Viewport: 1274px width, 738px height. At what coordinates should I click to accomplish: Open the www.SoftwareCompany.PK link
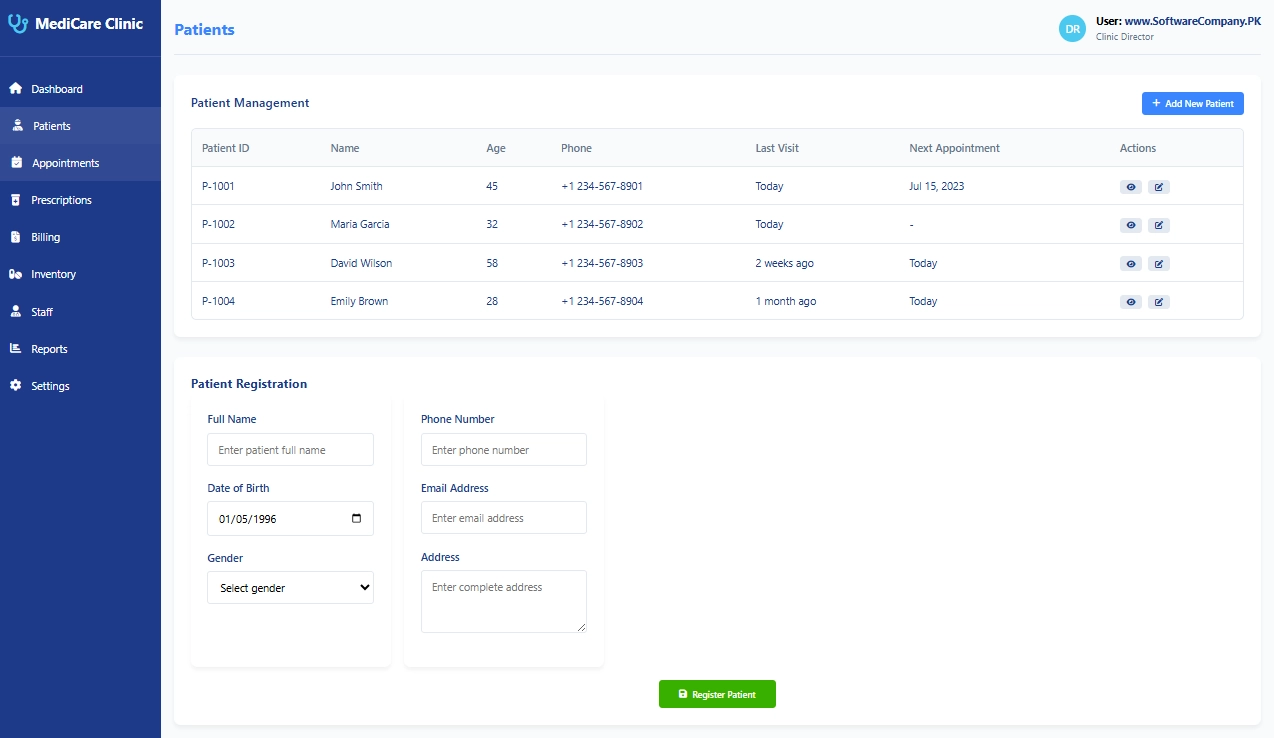coord(1194,20)
